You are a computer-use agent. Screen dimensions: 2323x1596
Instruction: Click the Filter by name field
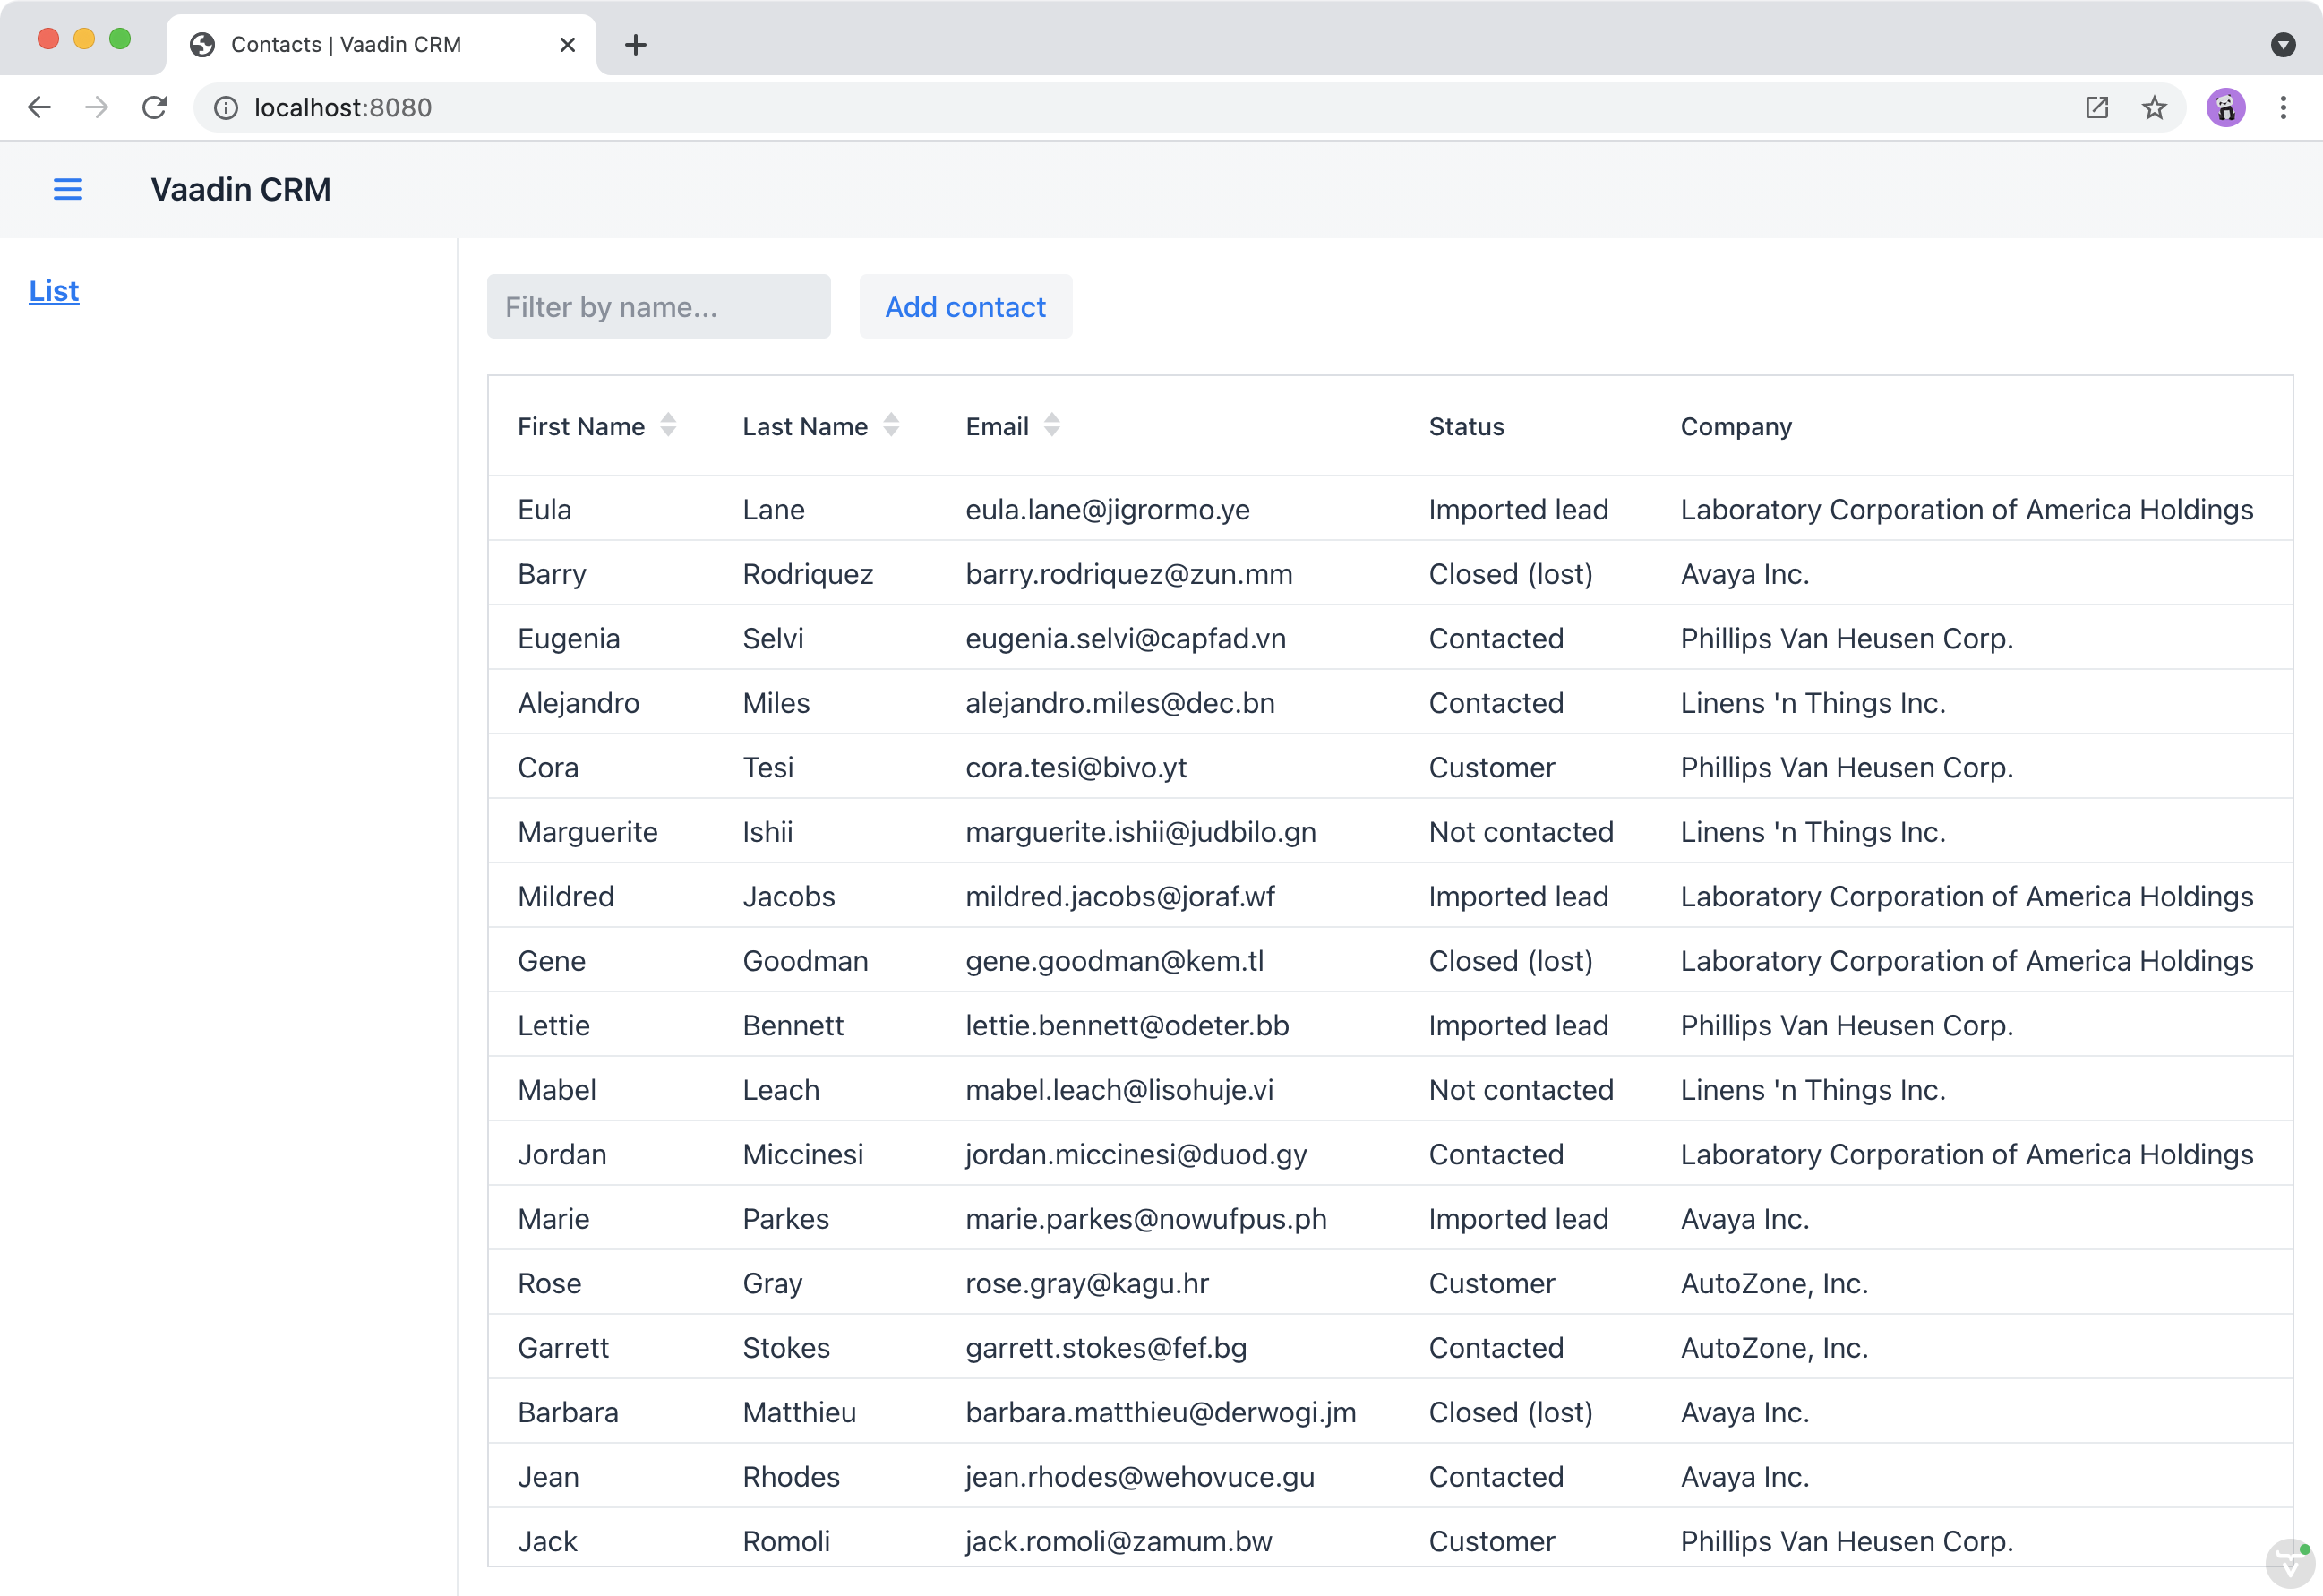click(x=658, y=306)
